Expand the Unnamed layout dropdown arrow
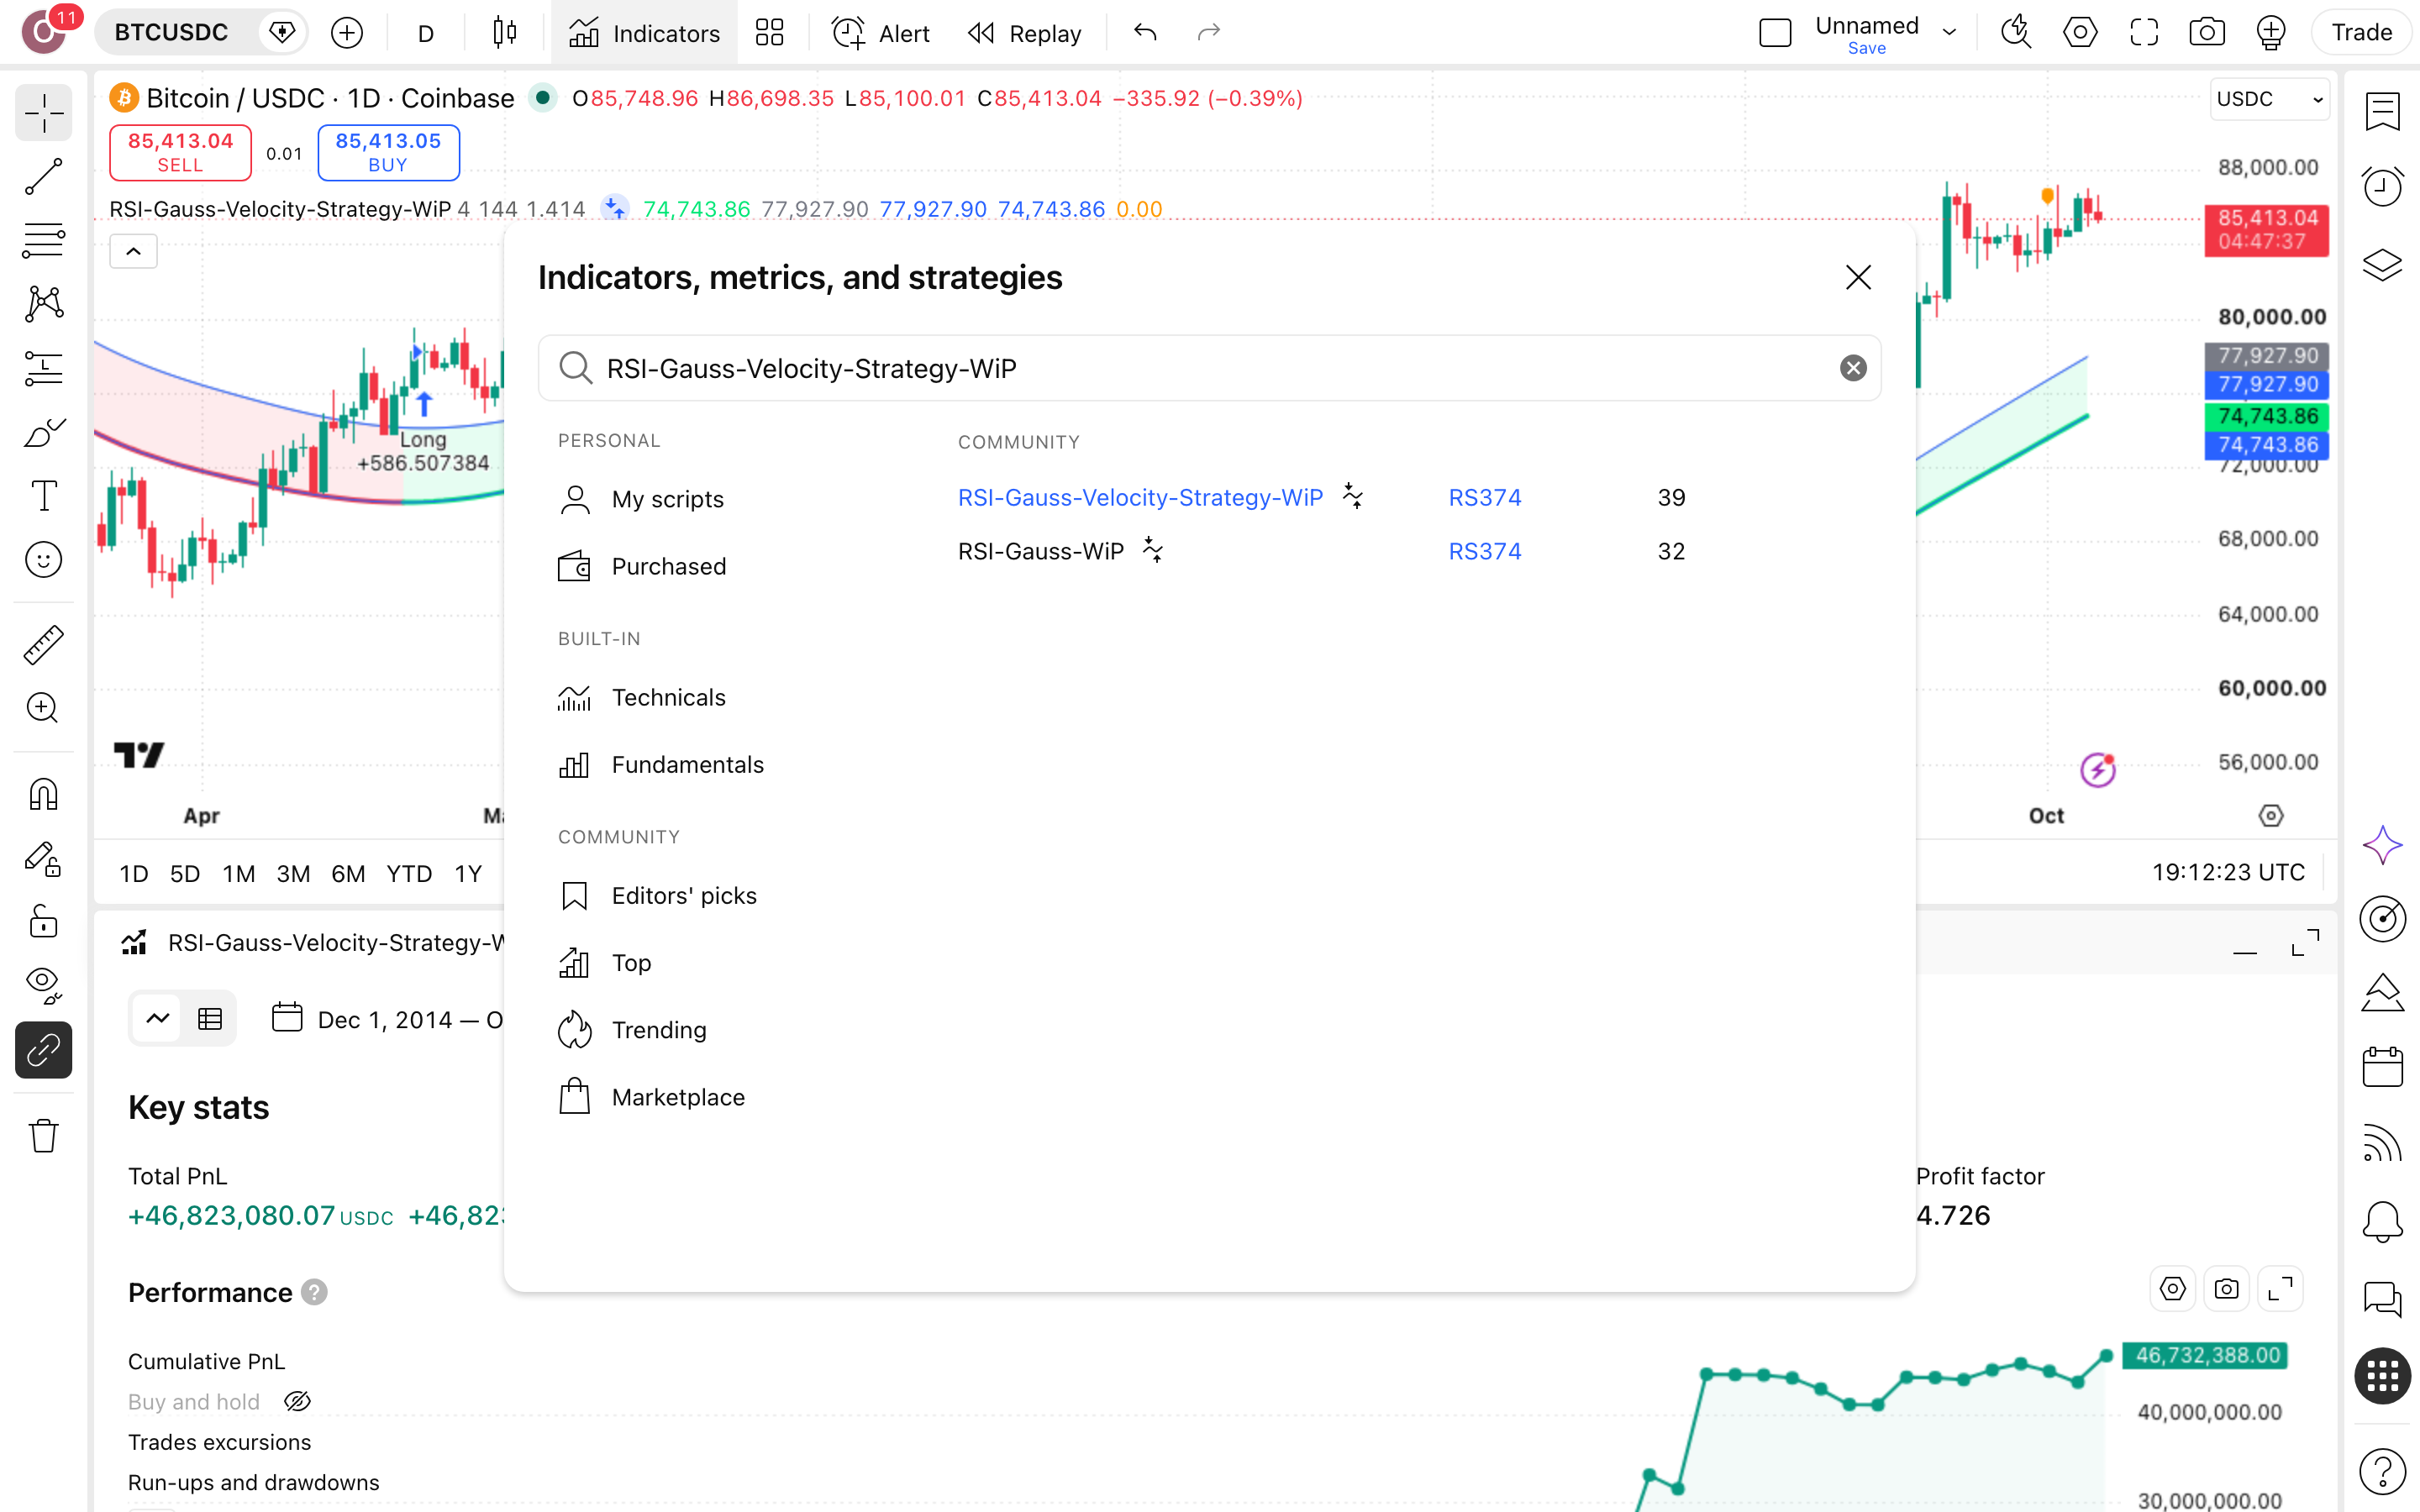 pos(1949,33)
